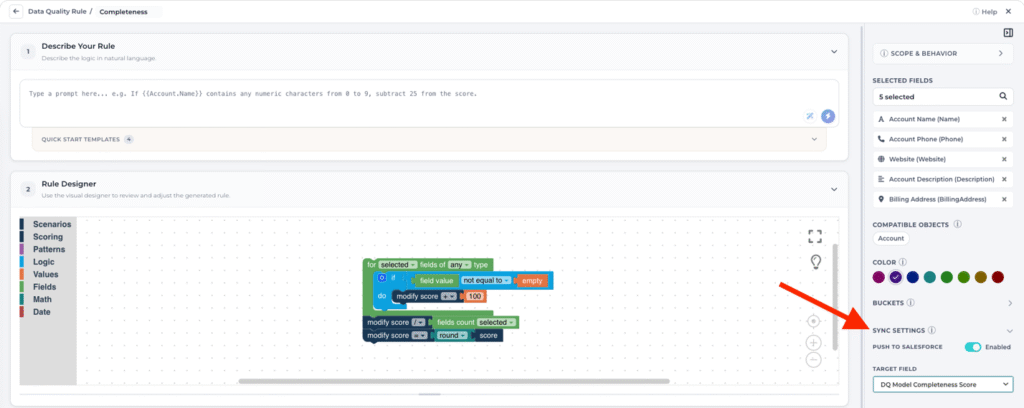This screenshot has height=408, width=1024.
Task: Click the 'field value' block
Action: pyautogui.click(x=436, y=281)
